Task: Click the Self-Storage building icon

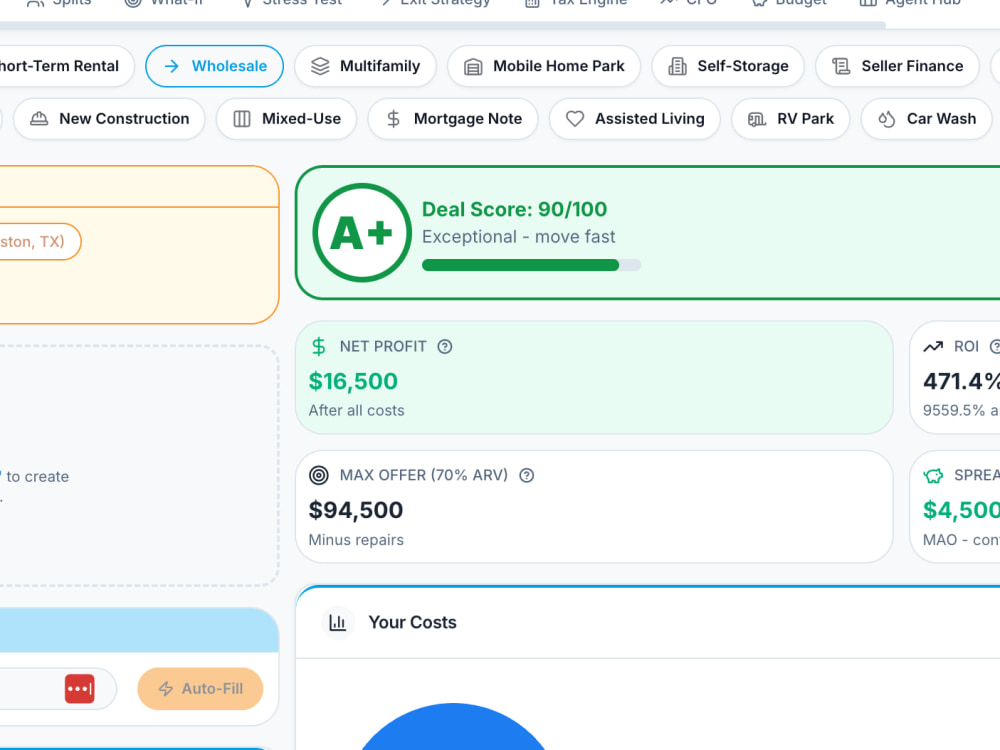Action: pyautogui.click(x=677, y=66)
